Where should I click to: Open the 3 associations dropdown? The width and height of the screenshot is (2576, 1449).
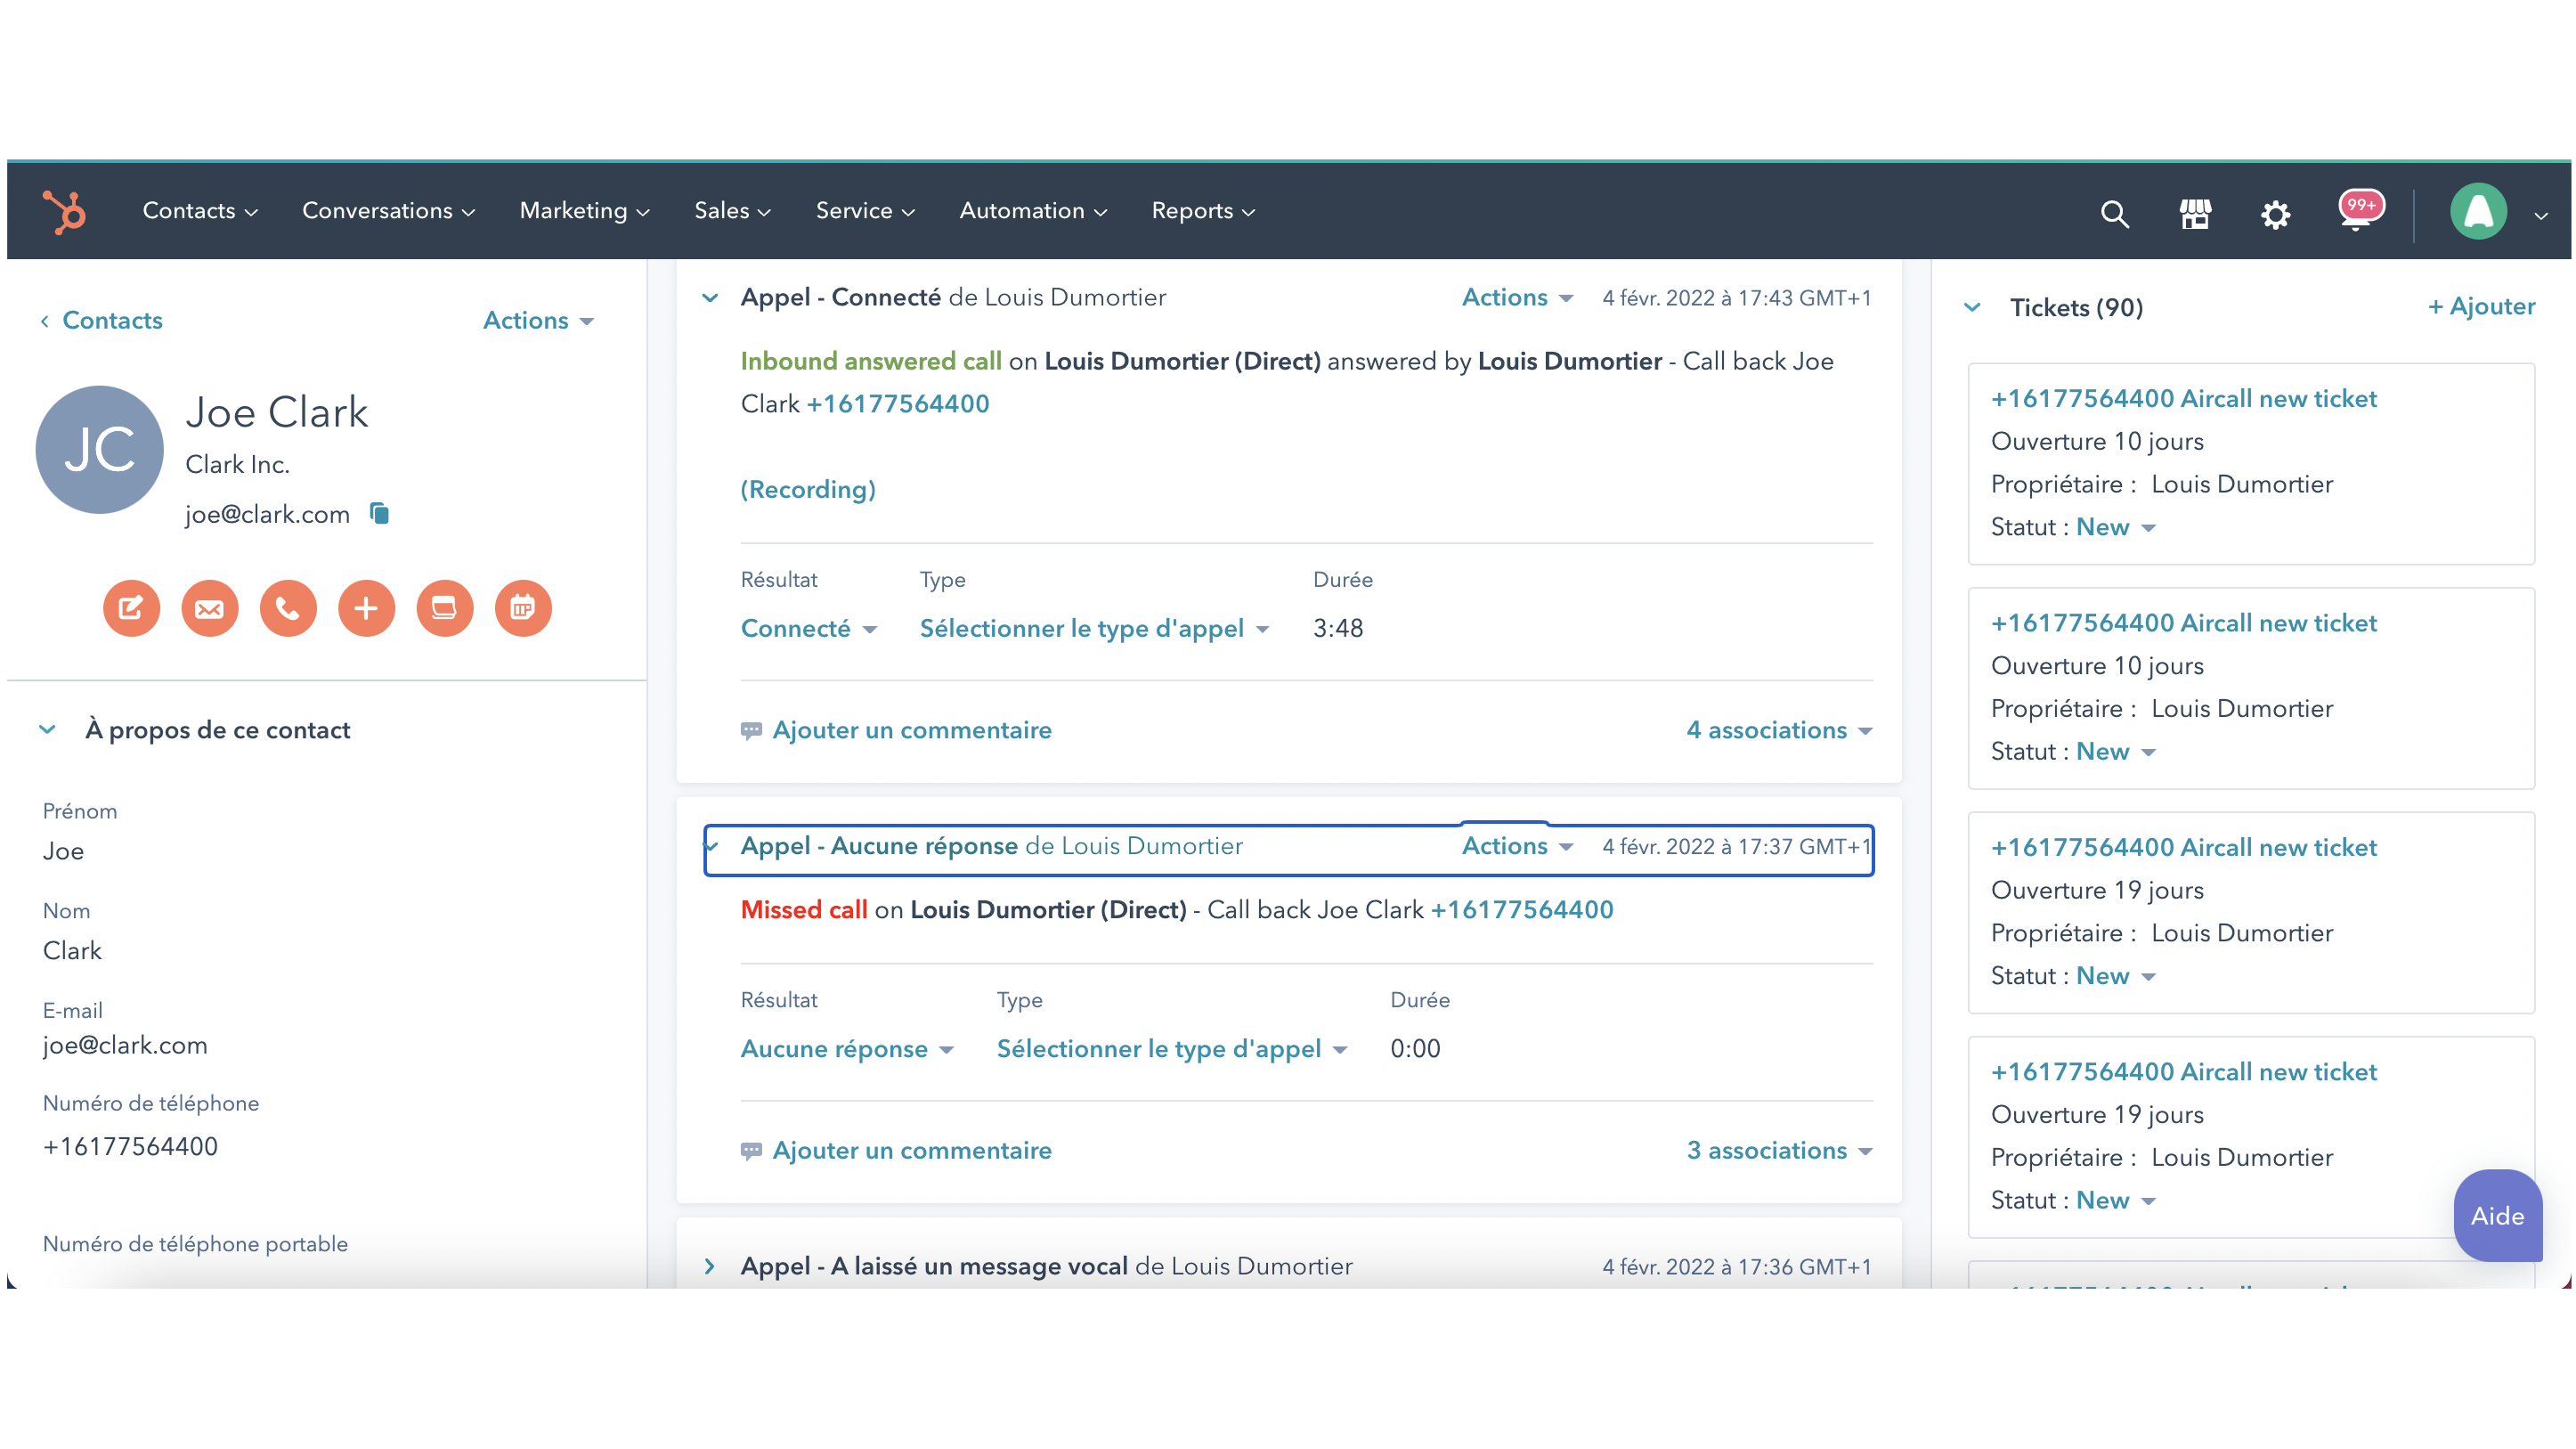point(1779,1151)
